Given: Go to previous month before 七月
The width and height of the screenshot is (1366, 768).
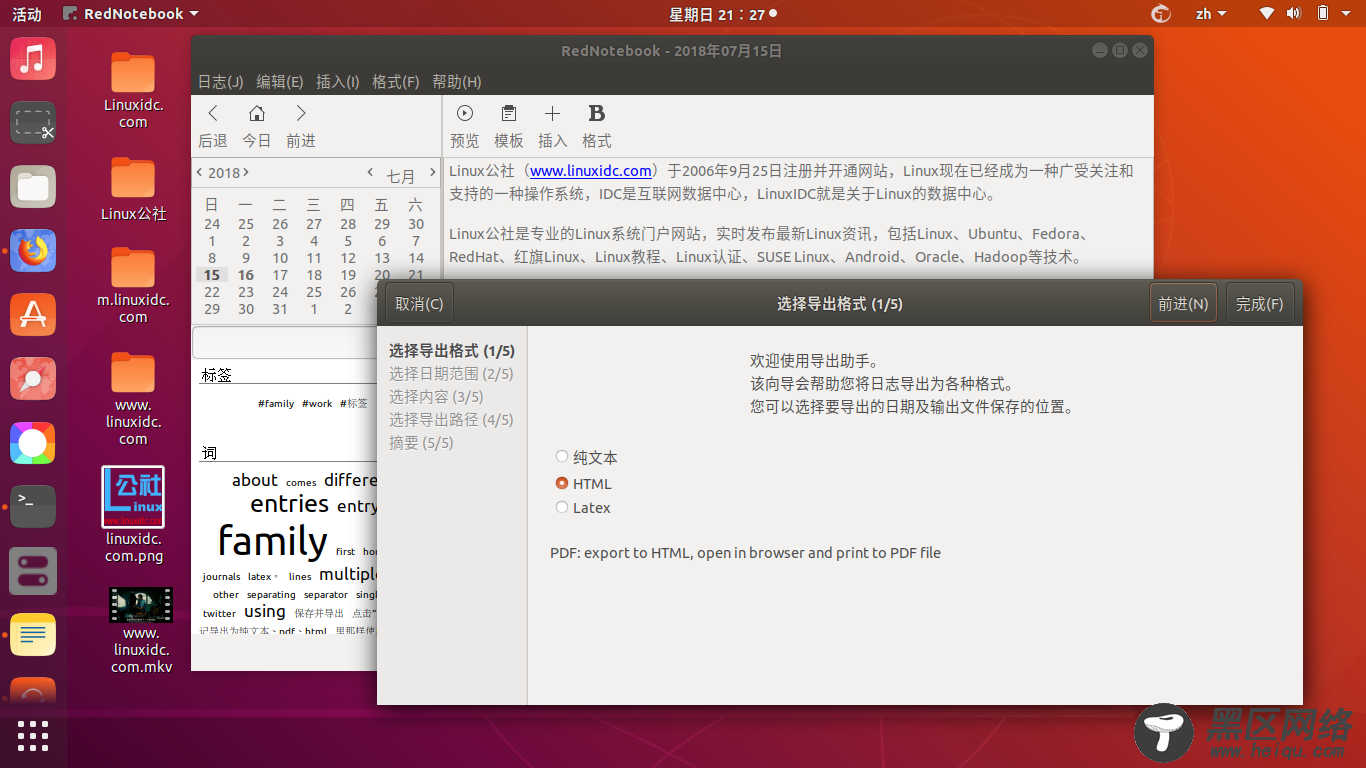Looking at the screenshot, I should 370,172.
